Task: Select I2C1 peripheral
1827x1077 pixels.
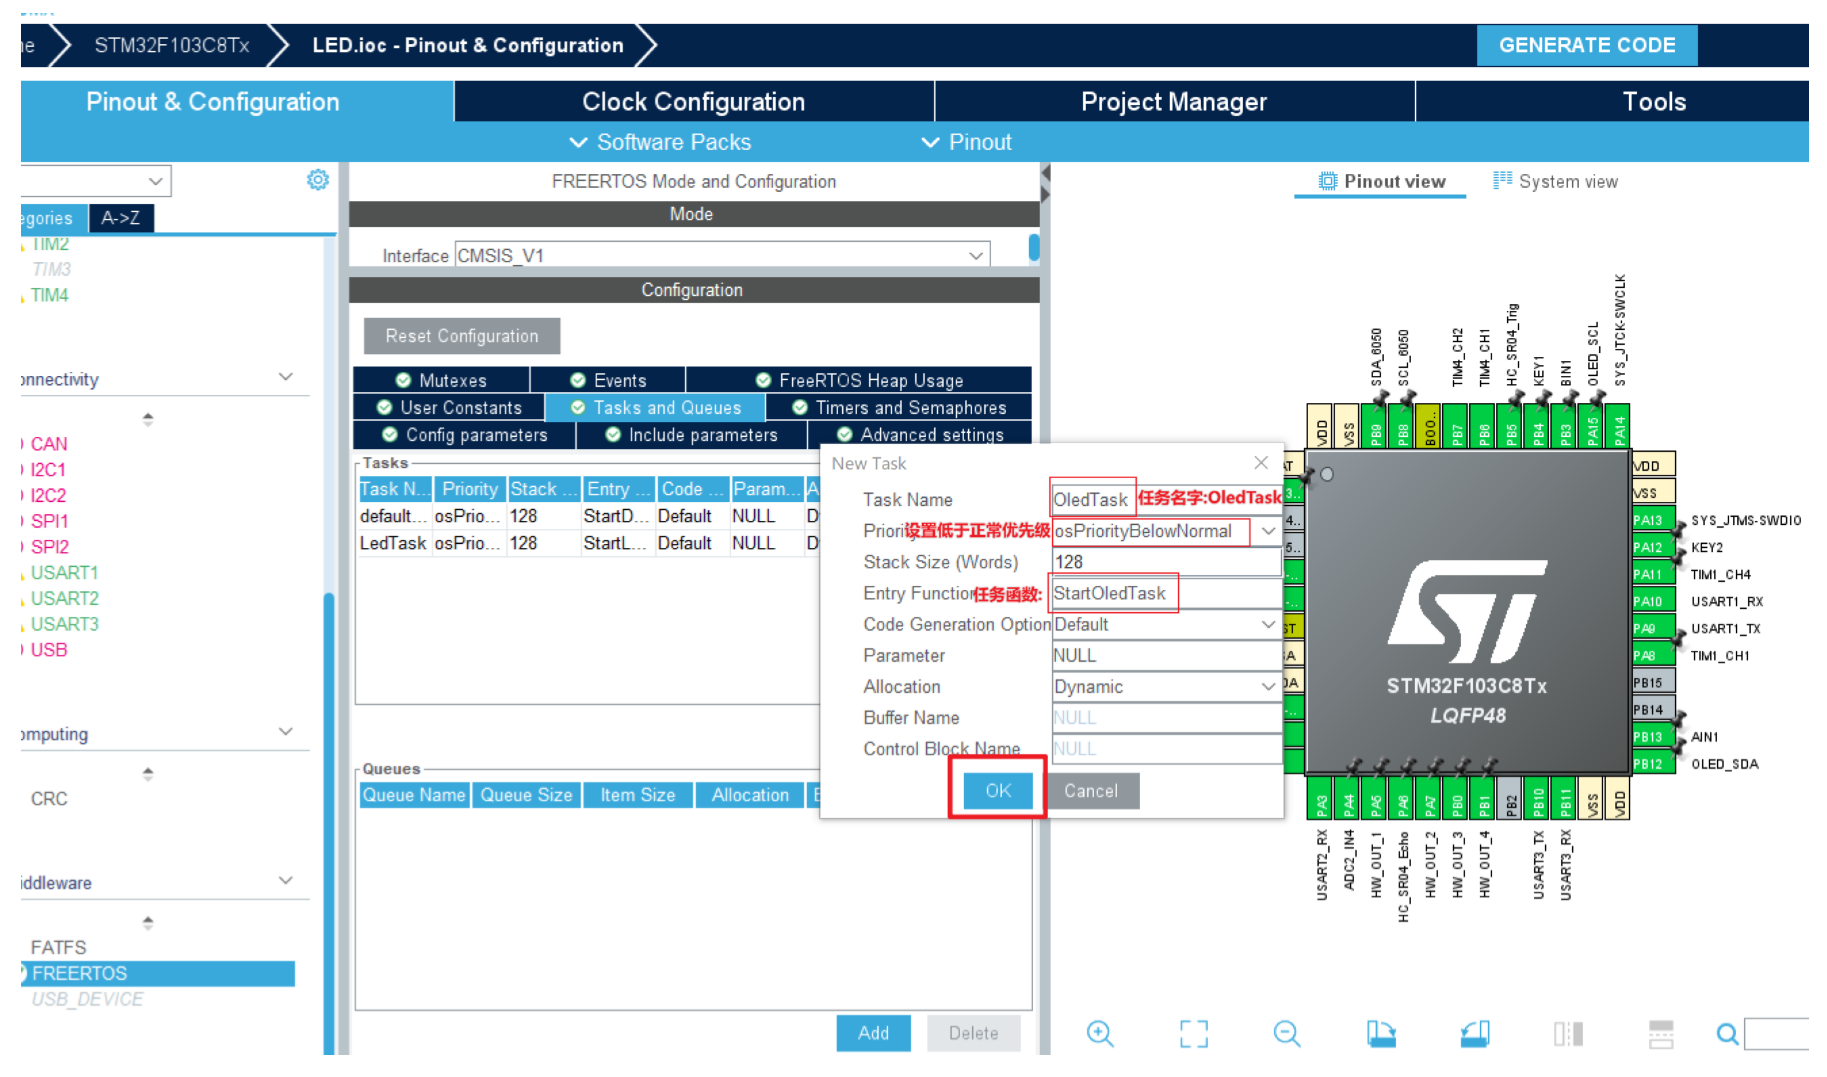Action: (x=47, y=470)
